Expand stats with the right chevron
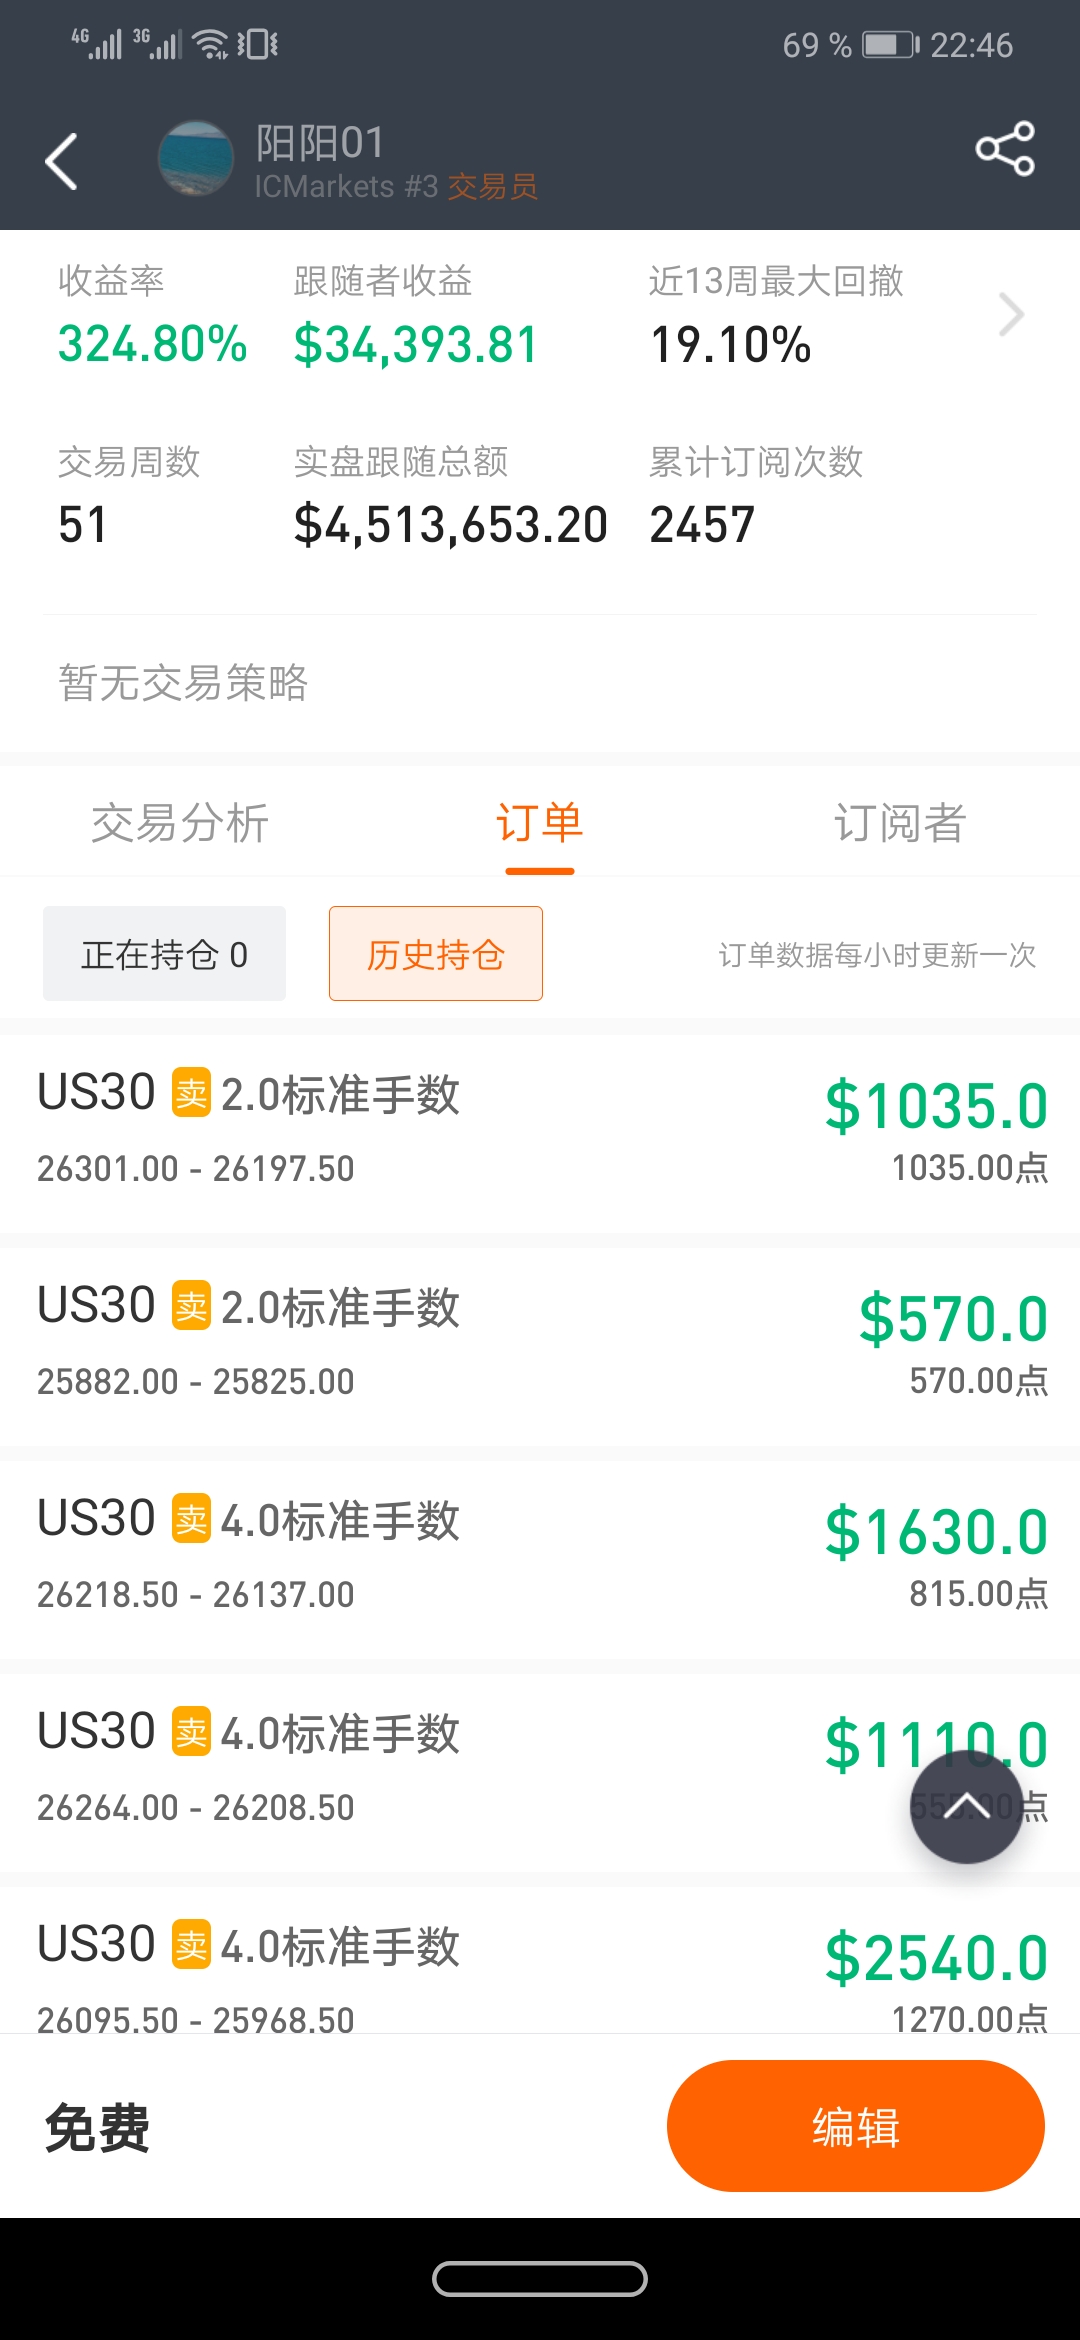 1011,315
